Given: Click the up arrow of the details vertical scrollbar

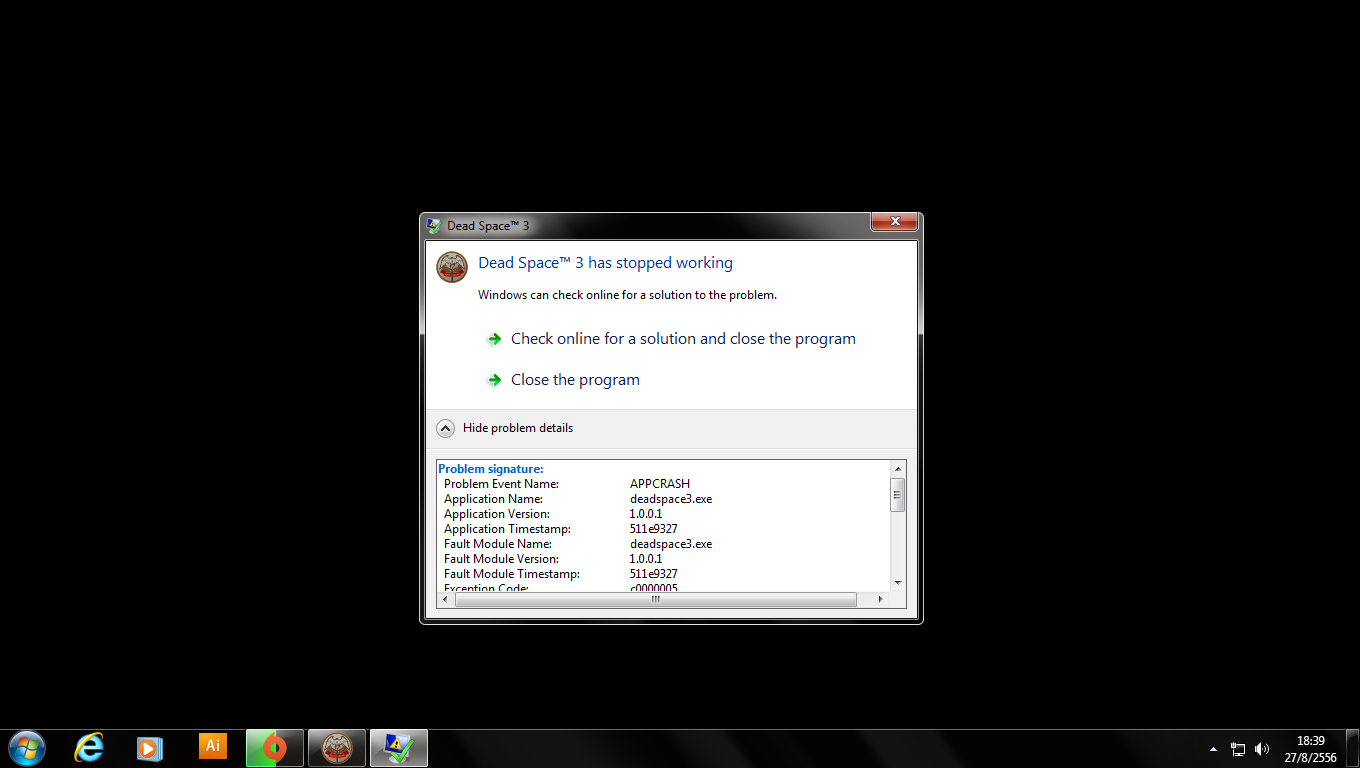Looking at the screenshot, I should [898, 469].
